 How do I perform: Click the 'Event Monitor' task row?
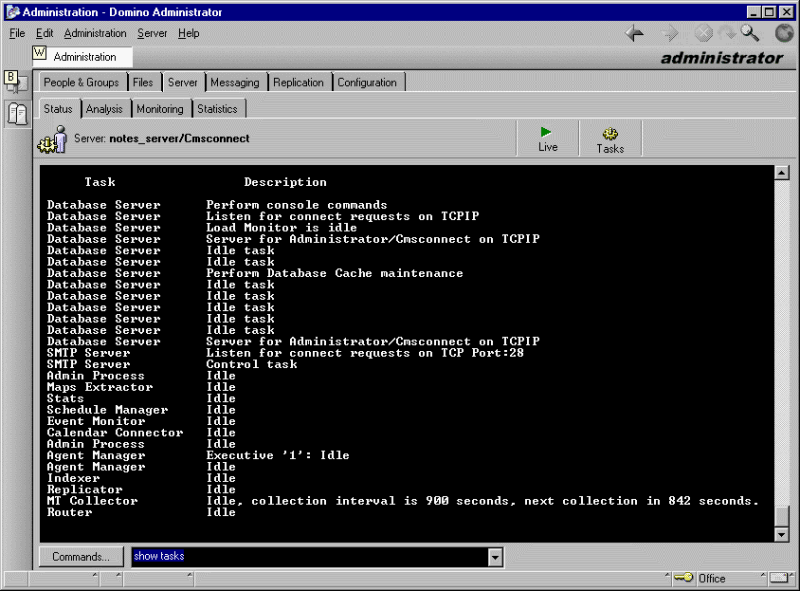141,421
